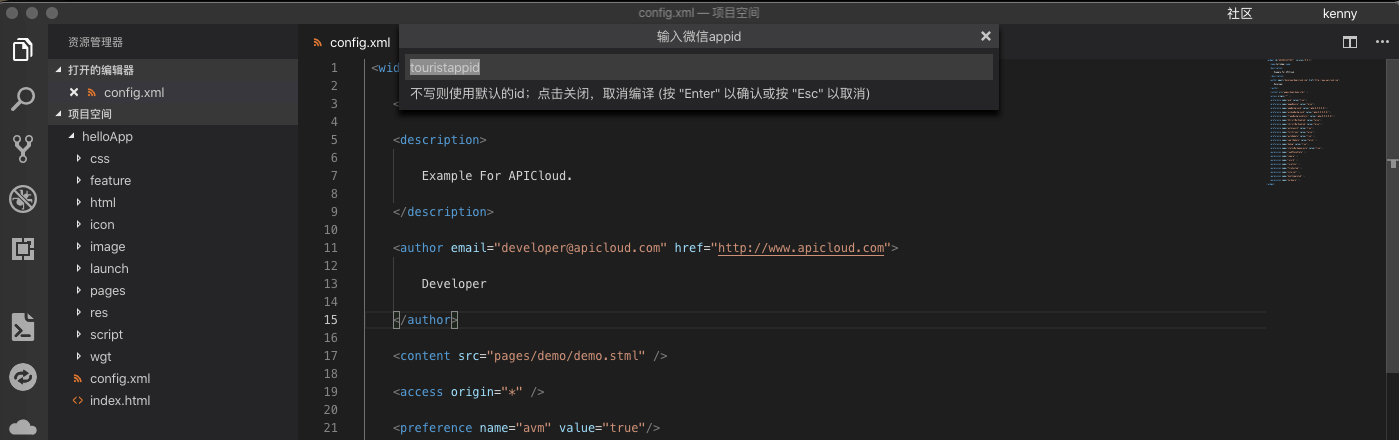The height and width of the screenshot is (440, 1399).
Task: Expand the image folder
Action: [x=79, y=246]
